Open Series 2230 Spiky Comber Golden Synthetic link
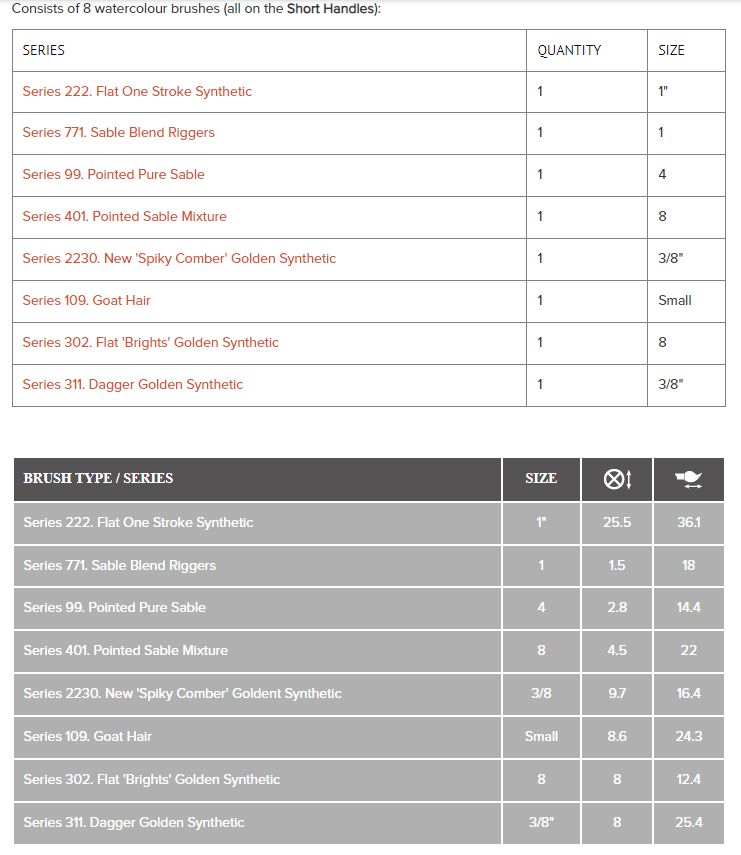This screenshot has width=741, height=855. 179,258
